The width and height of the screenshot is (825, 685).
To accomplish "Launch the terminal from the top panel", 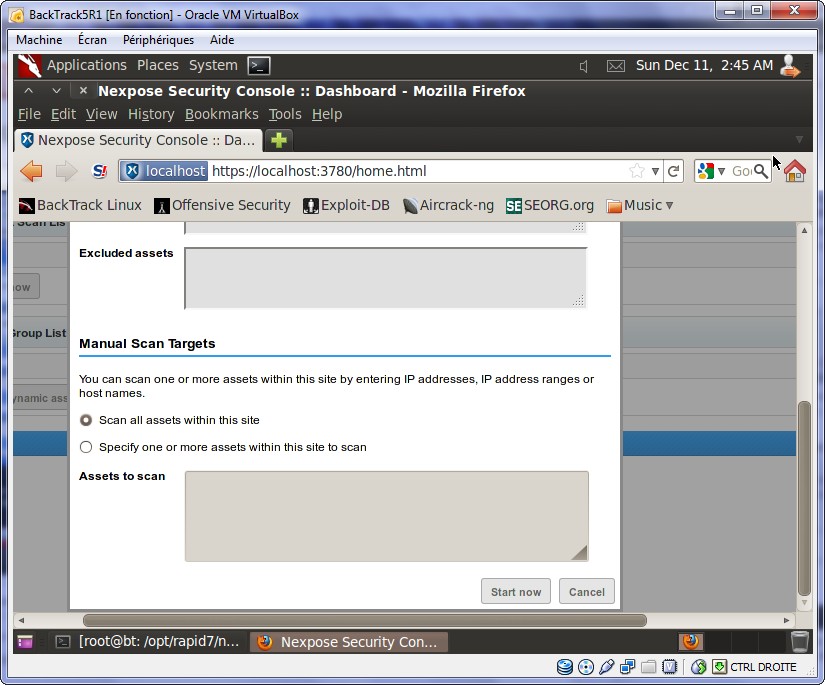I will [x=259, y=66].
